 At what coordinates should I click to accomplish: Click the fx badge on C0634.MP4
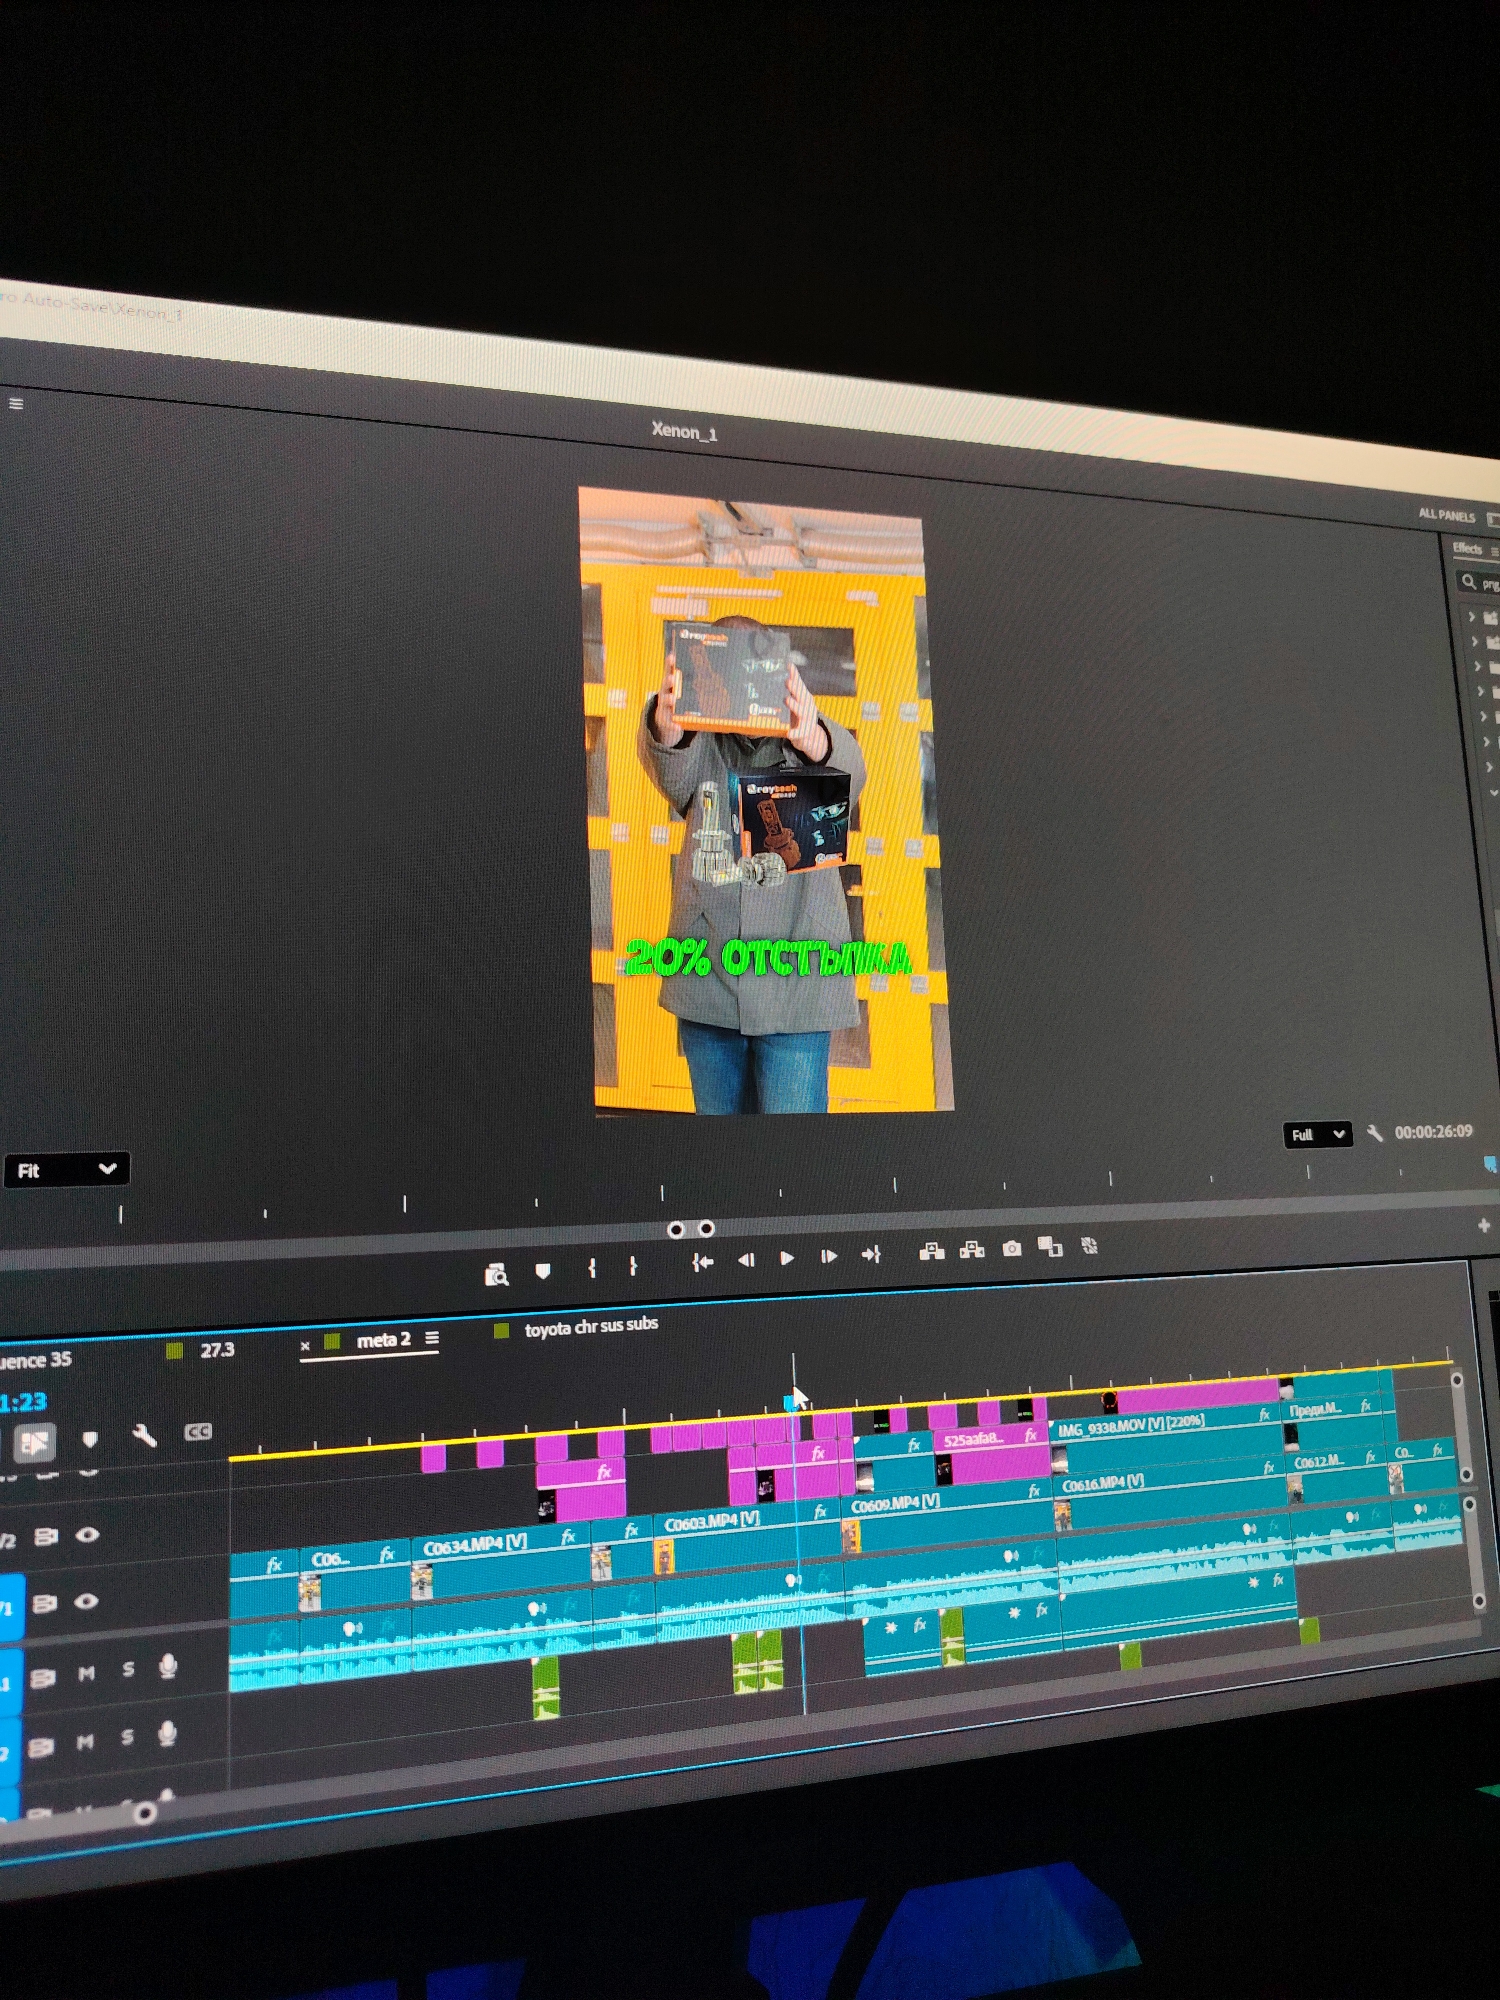tap(568, 1538)
